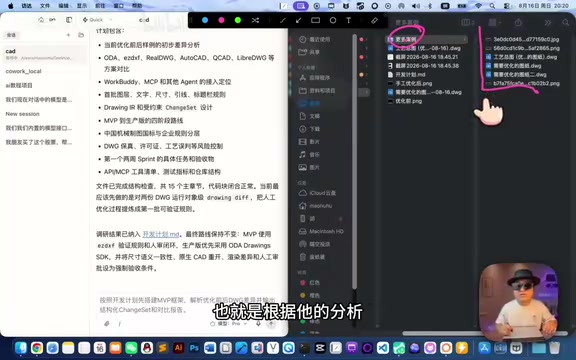This screenshot has height=360, width=576.
Task: Click the message input field
Action: click(x=187, y=305)
